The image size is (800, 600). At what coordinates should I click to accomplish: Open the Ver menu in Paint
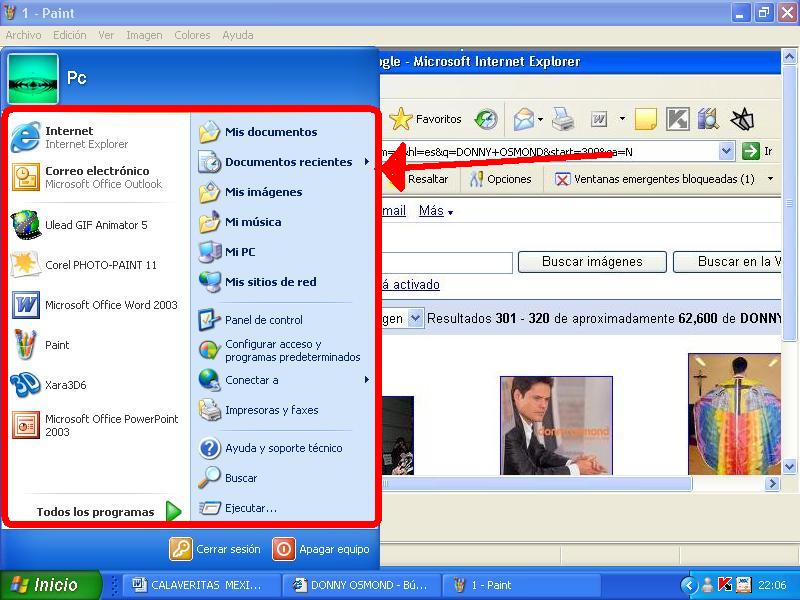106,35
